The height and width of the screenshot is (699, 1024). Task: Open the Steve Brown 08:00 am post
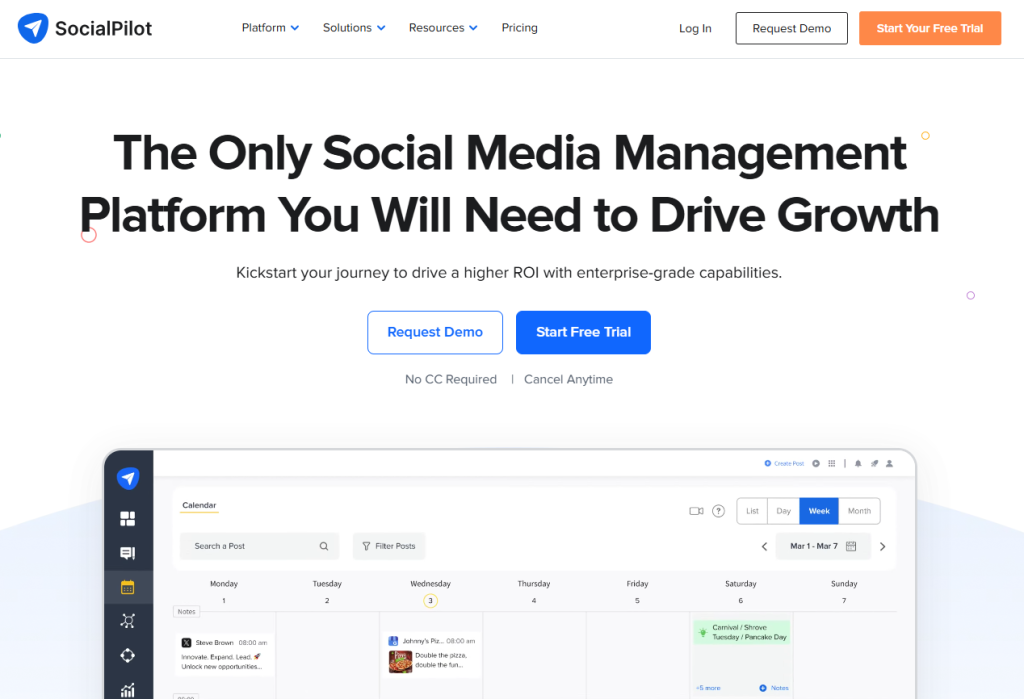point(225,654)
